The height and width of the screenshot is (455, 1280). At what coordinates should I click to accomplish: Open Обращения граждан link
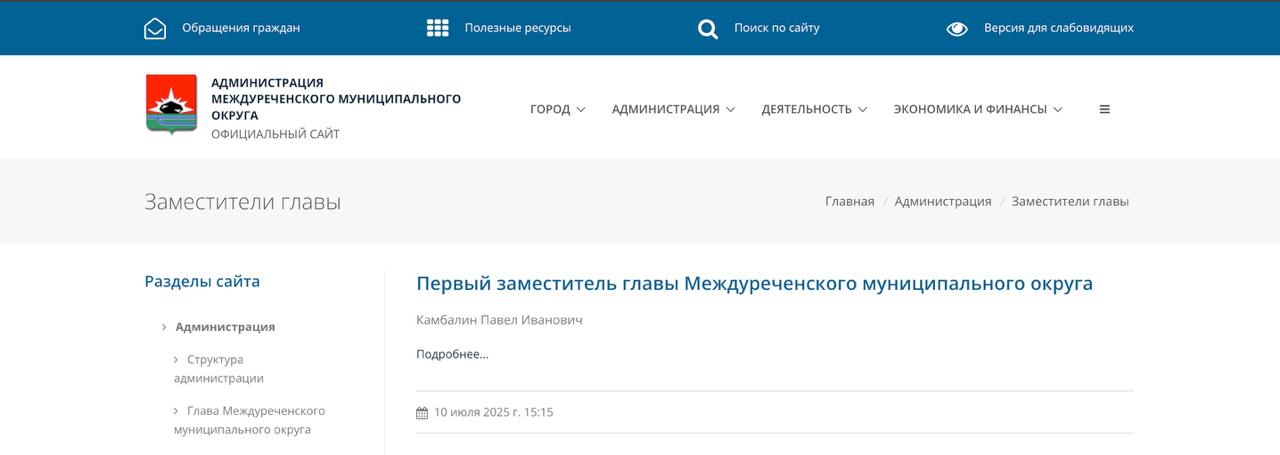(x=241, y=28)
